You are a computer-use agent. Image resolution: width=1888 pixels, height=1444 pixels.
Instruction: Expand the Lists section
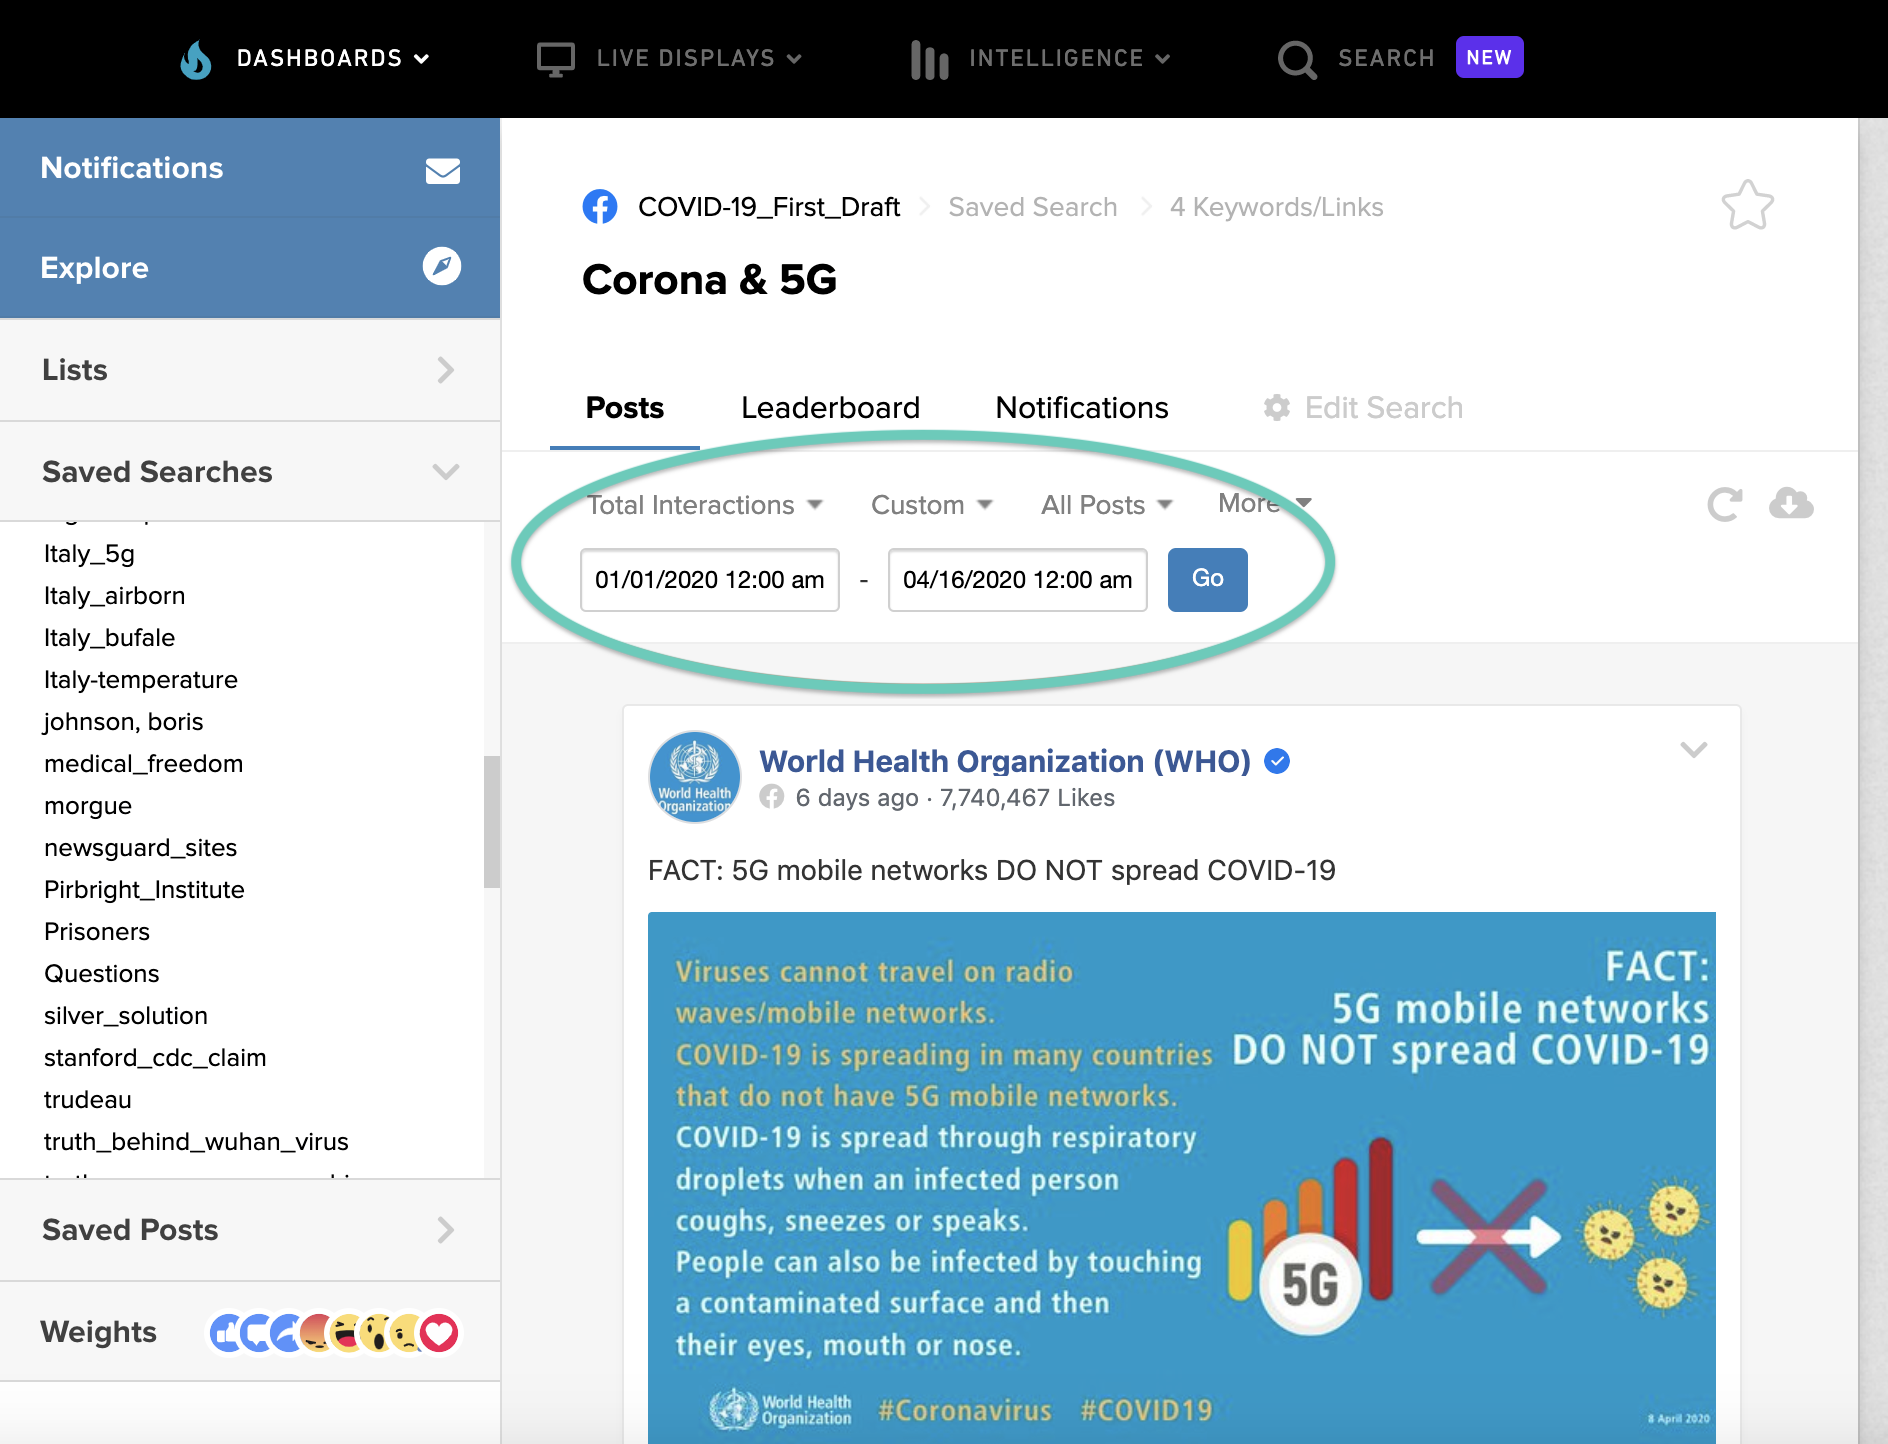(x=250, y=370)
